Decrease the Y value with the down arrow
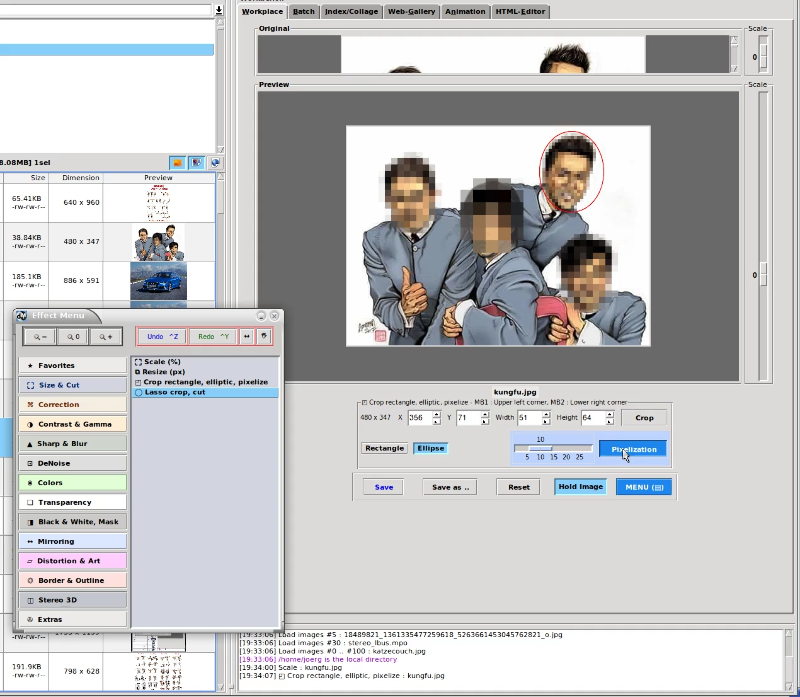800x697 pixels. pos(484,421)
